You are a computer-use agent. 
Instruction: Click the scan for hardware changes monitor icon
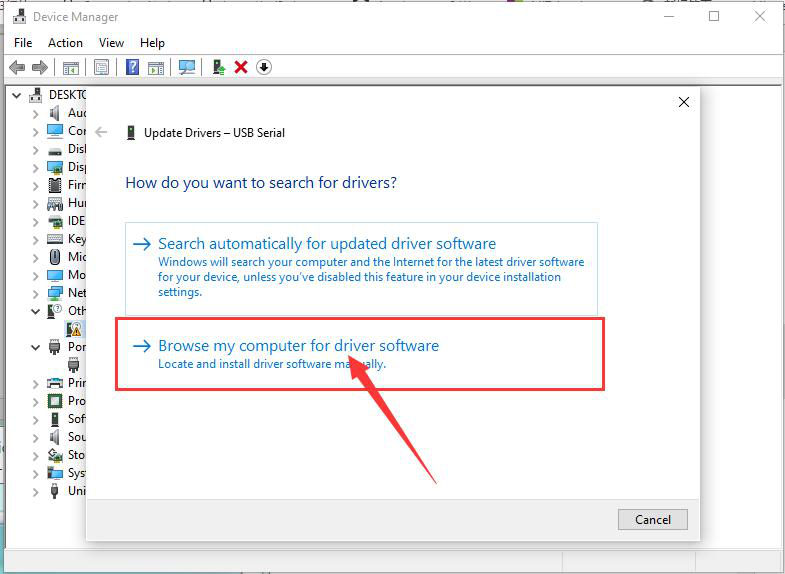coord(187,67)
